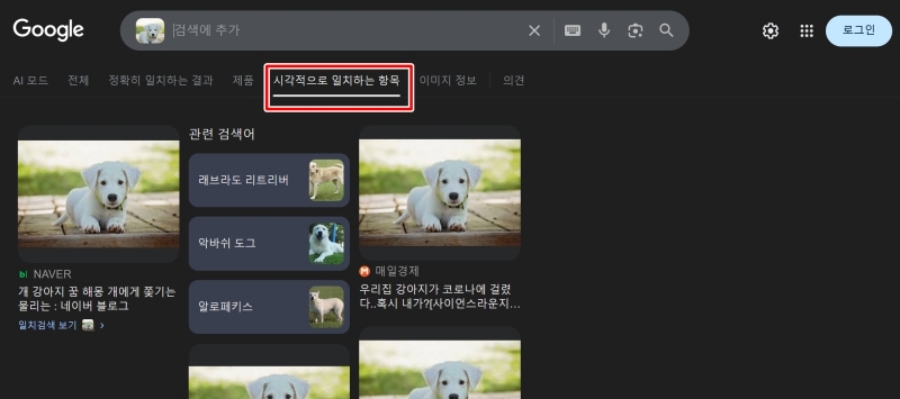Image resolution: width=900 pixels, height=399 pixels.
Task: Open the 이미지 정보 tab
Action: coord(448,80)
